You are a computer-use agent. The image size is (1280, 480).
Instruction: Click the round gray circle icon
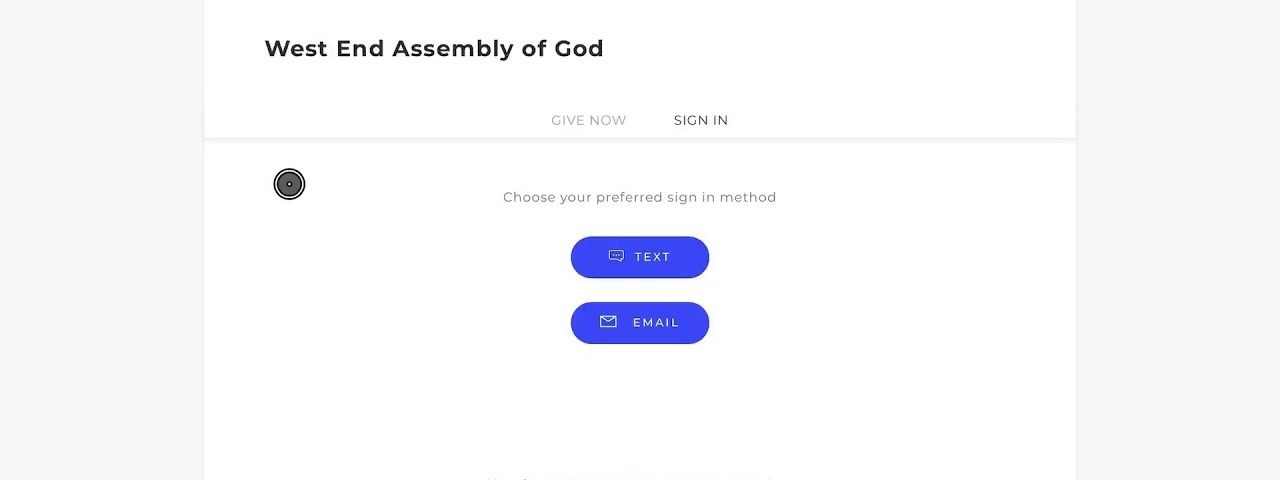[x=289, y=184]
